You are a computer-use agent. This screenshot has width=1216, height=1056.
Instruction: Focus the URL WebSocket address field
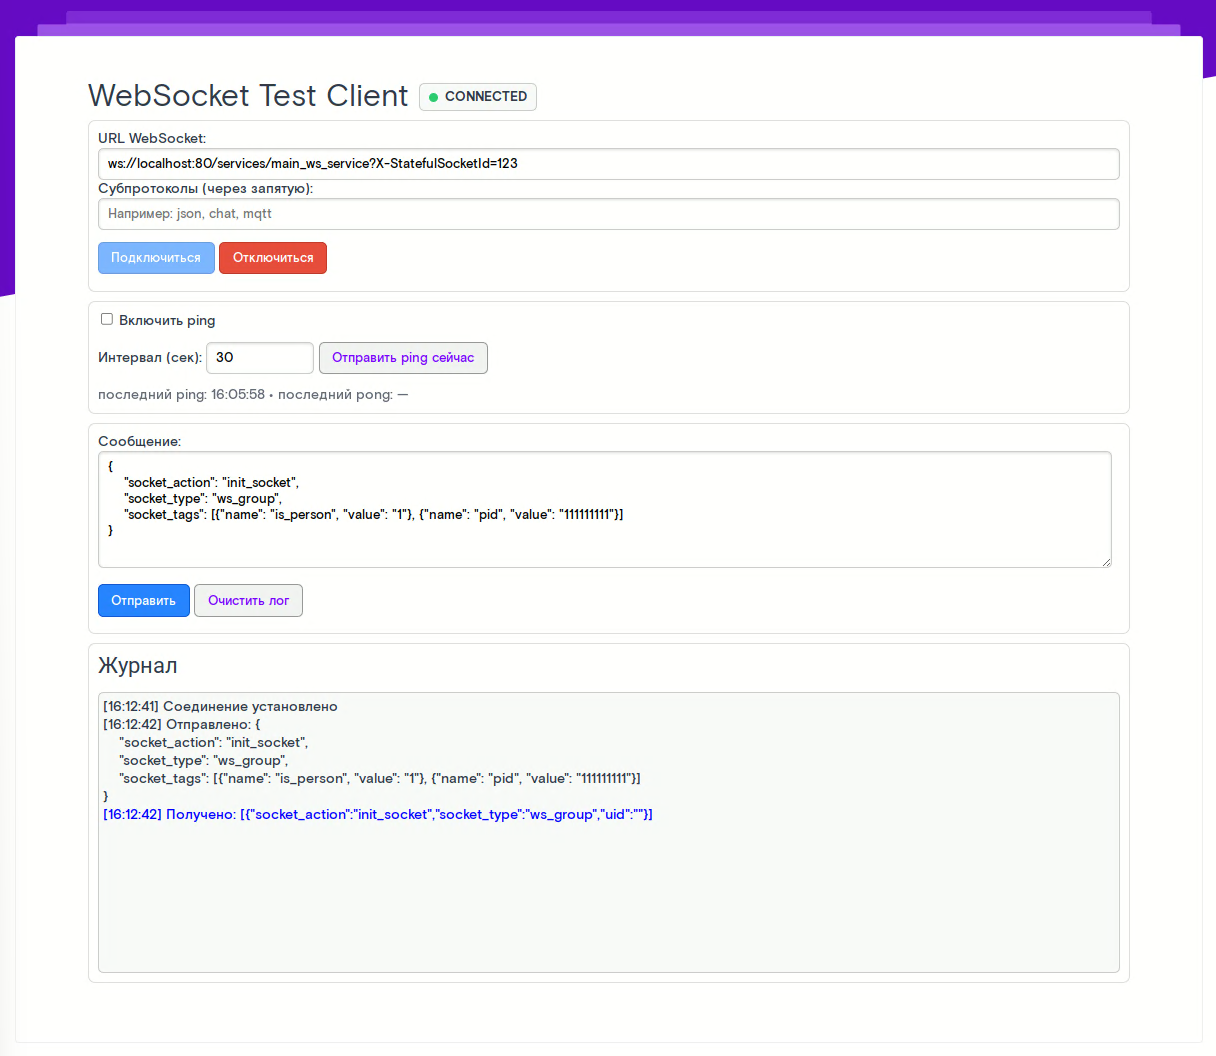tap(608, 164)
